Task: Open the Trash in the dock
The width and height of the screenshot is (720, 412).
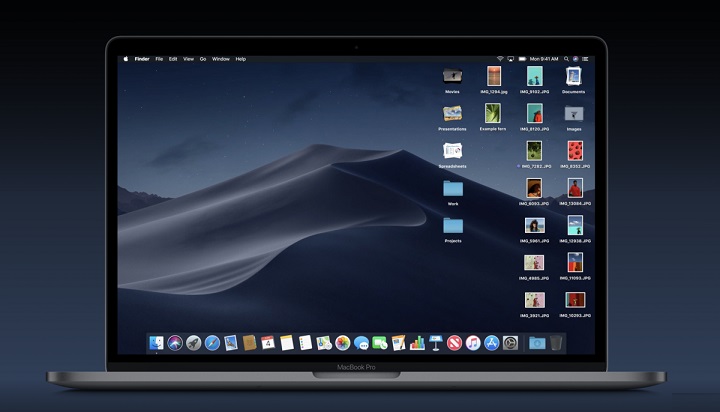Action: point(557,343)
